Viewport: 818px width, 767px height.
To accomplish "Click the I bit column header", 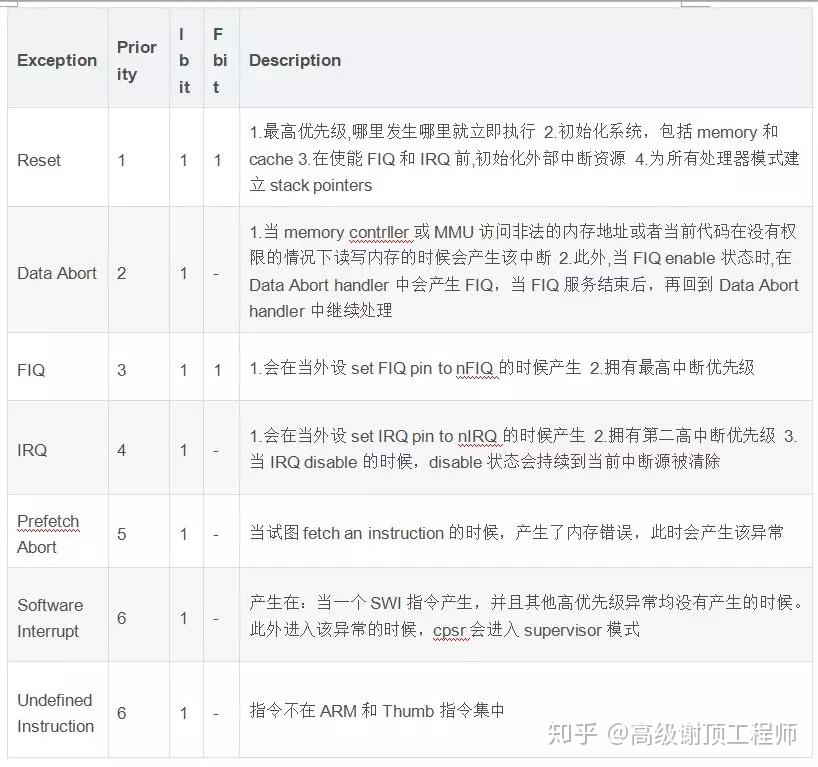I will tap(184, 60).
